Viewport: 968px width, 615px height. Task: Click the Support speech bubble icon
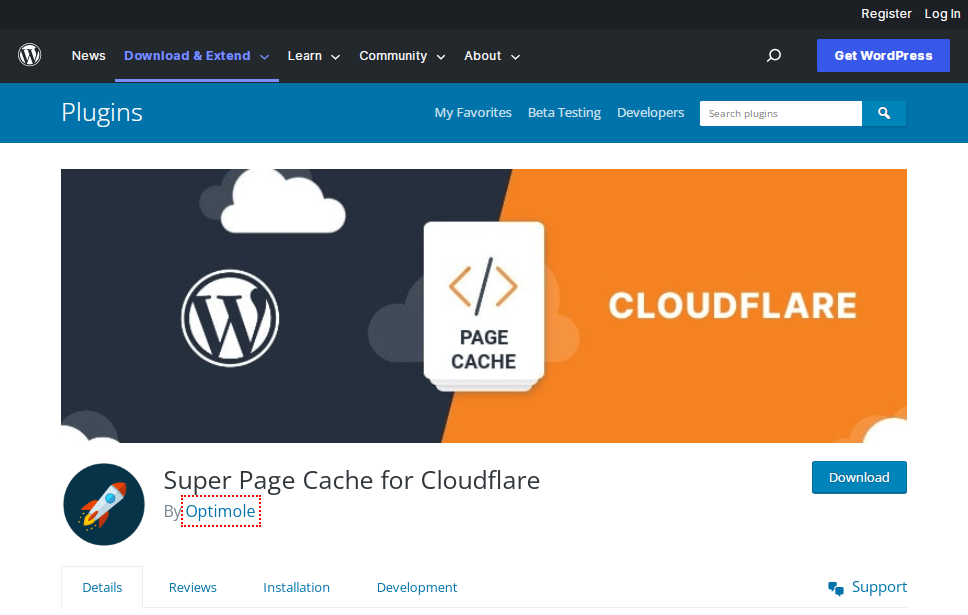point(836,588)
